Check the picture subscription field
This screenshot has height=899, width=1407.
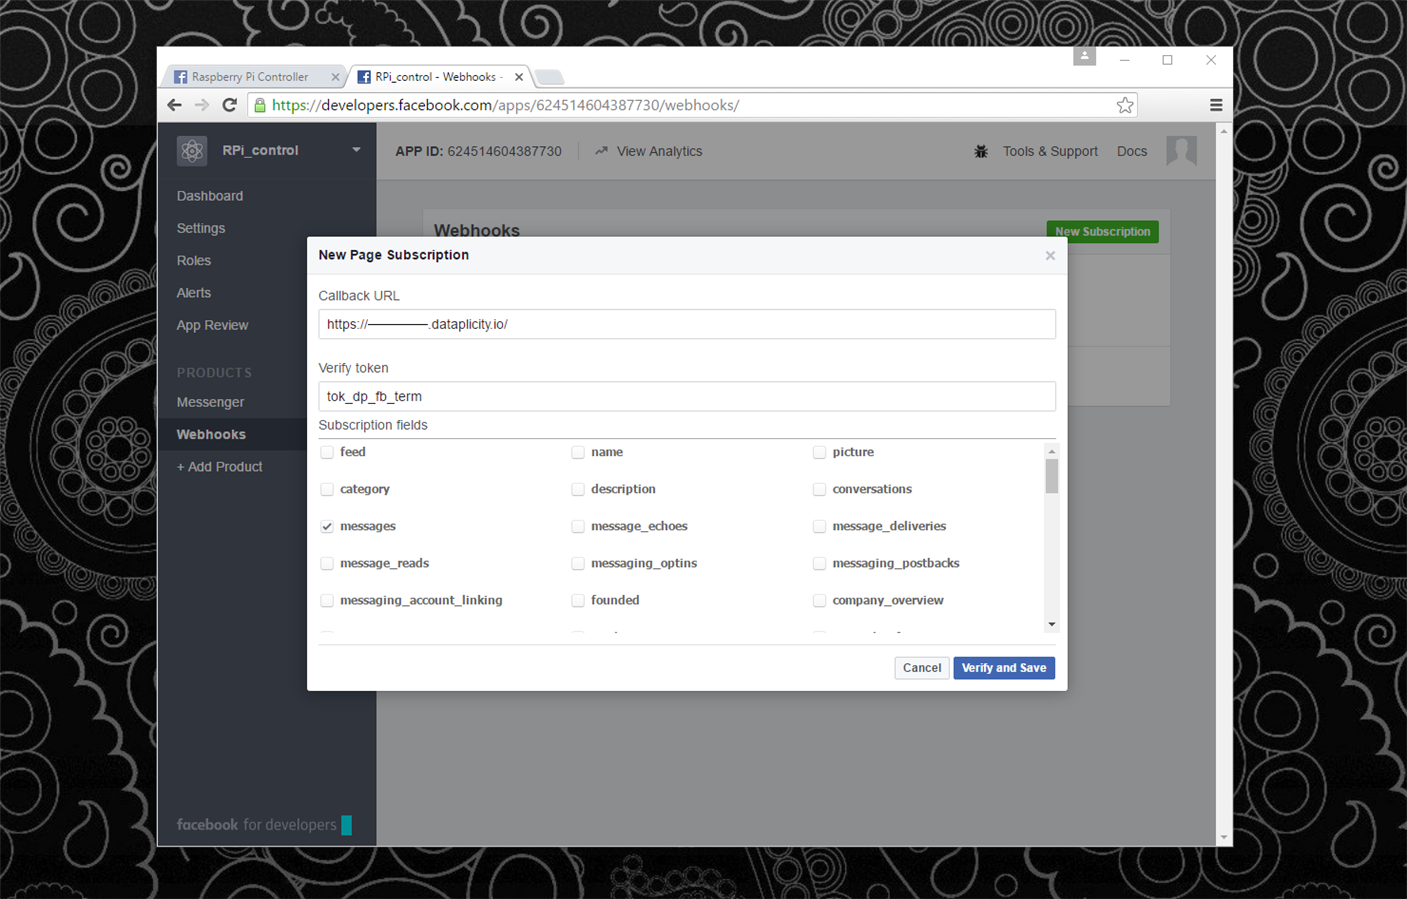pyautogui.click(x=820, y=453)
